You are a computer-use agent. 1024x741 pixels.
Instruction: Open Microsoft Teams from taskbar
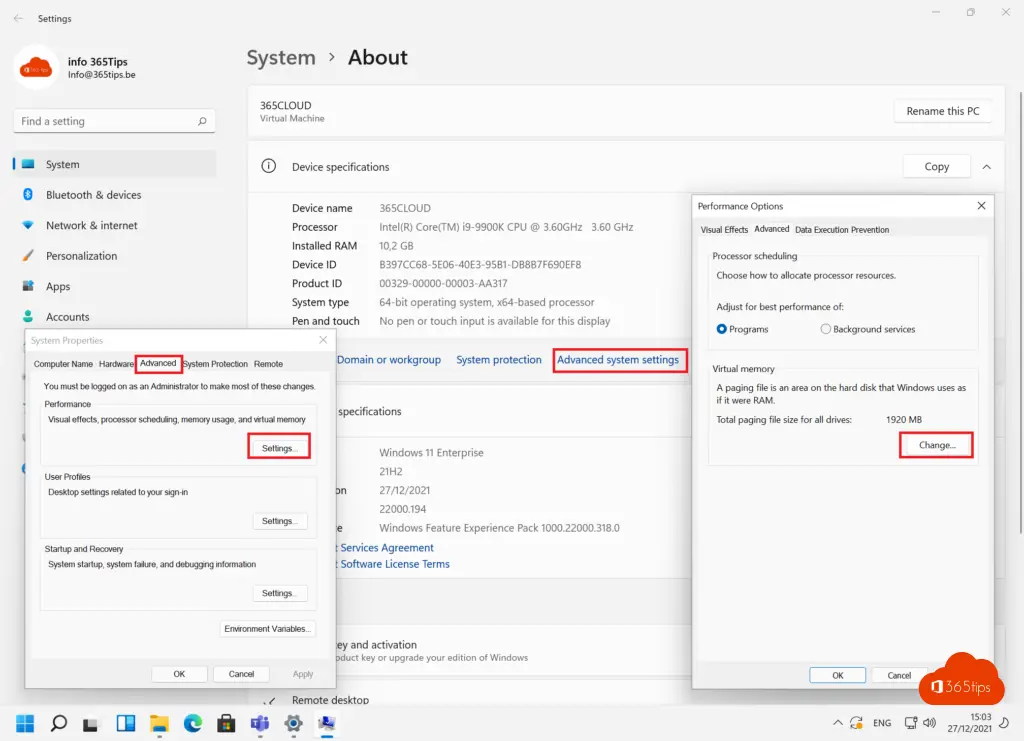[x=260, y=723]
